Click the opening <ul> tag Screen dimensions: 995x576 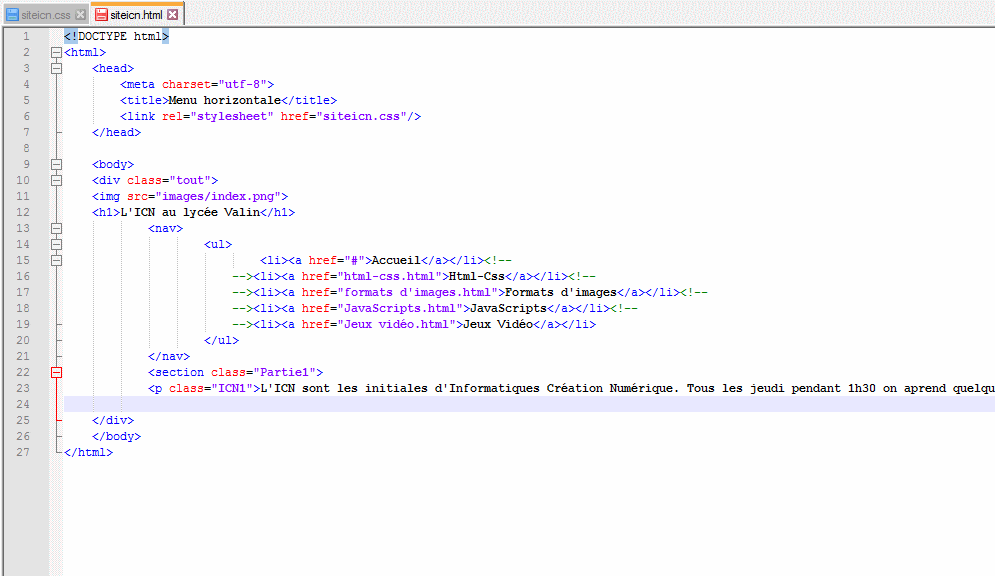click(218, 244)
